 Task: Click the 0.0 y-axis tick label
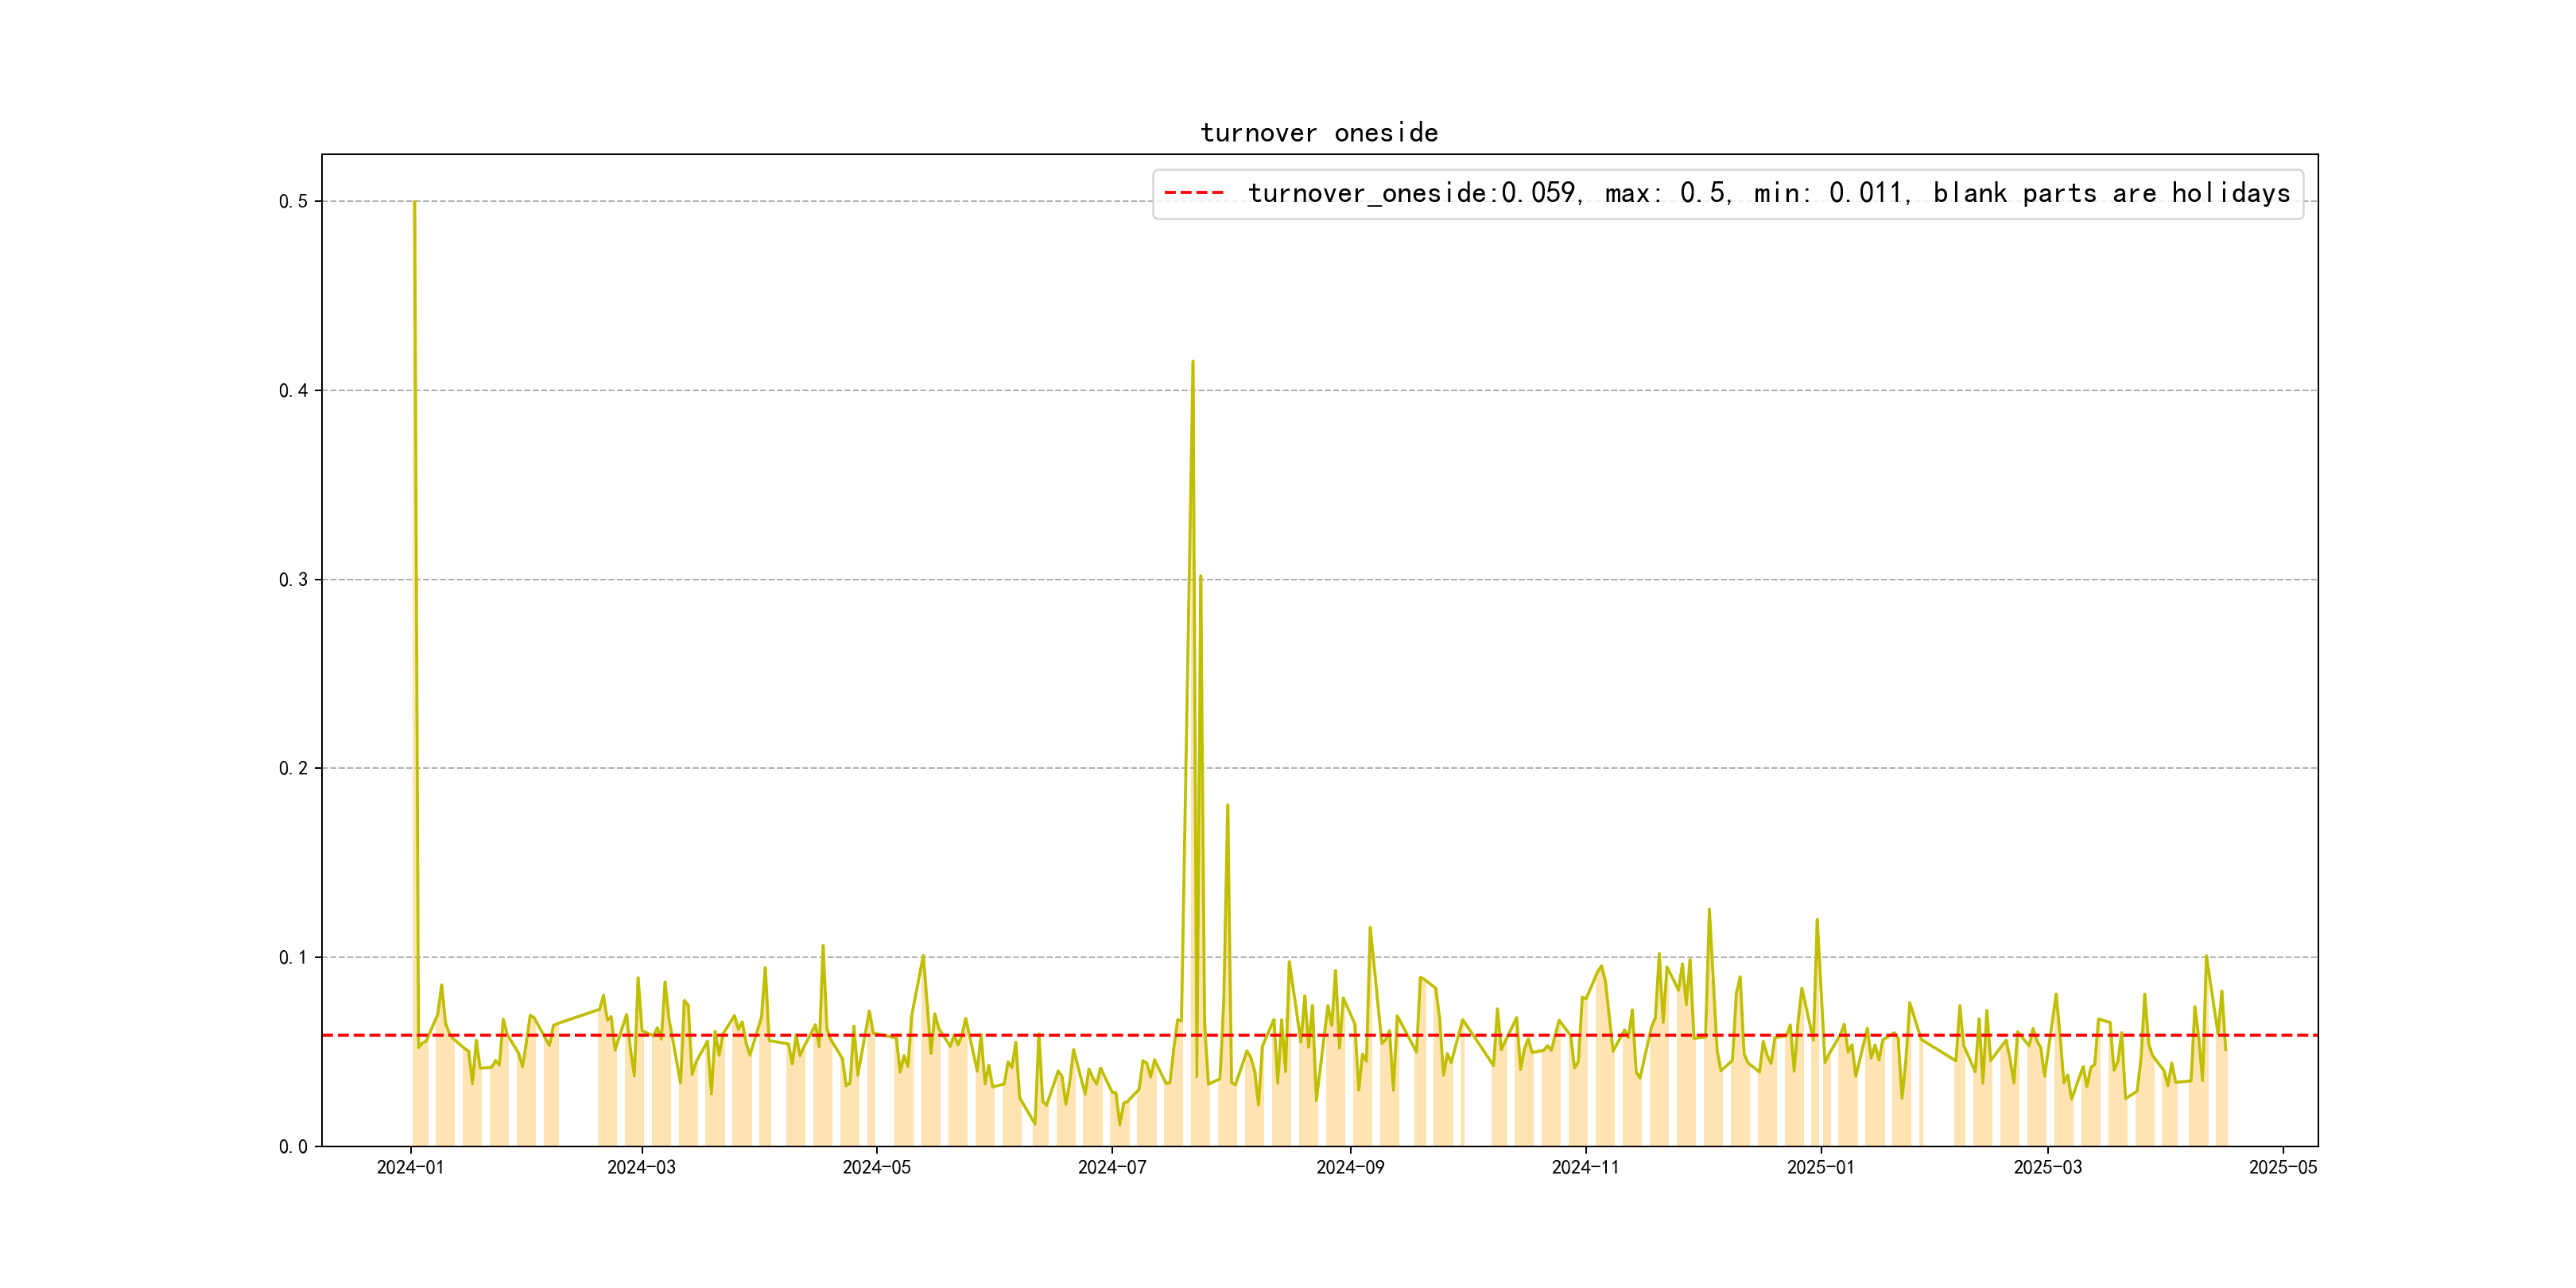coord(293,1147)
